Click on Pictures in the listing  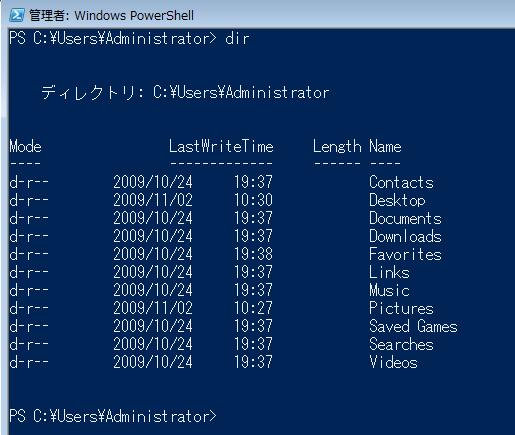pos(401,308)
